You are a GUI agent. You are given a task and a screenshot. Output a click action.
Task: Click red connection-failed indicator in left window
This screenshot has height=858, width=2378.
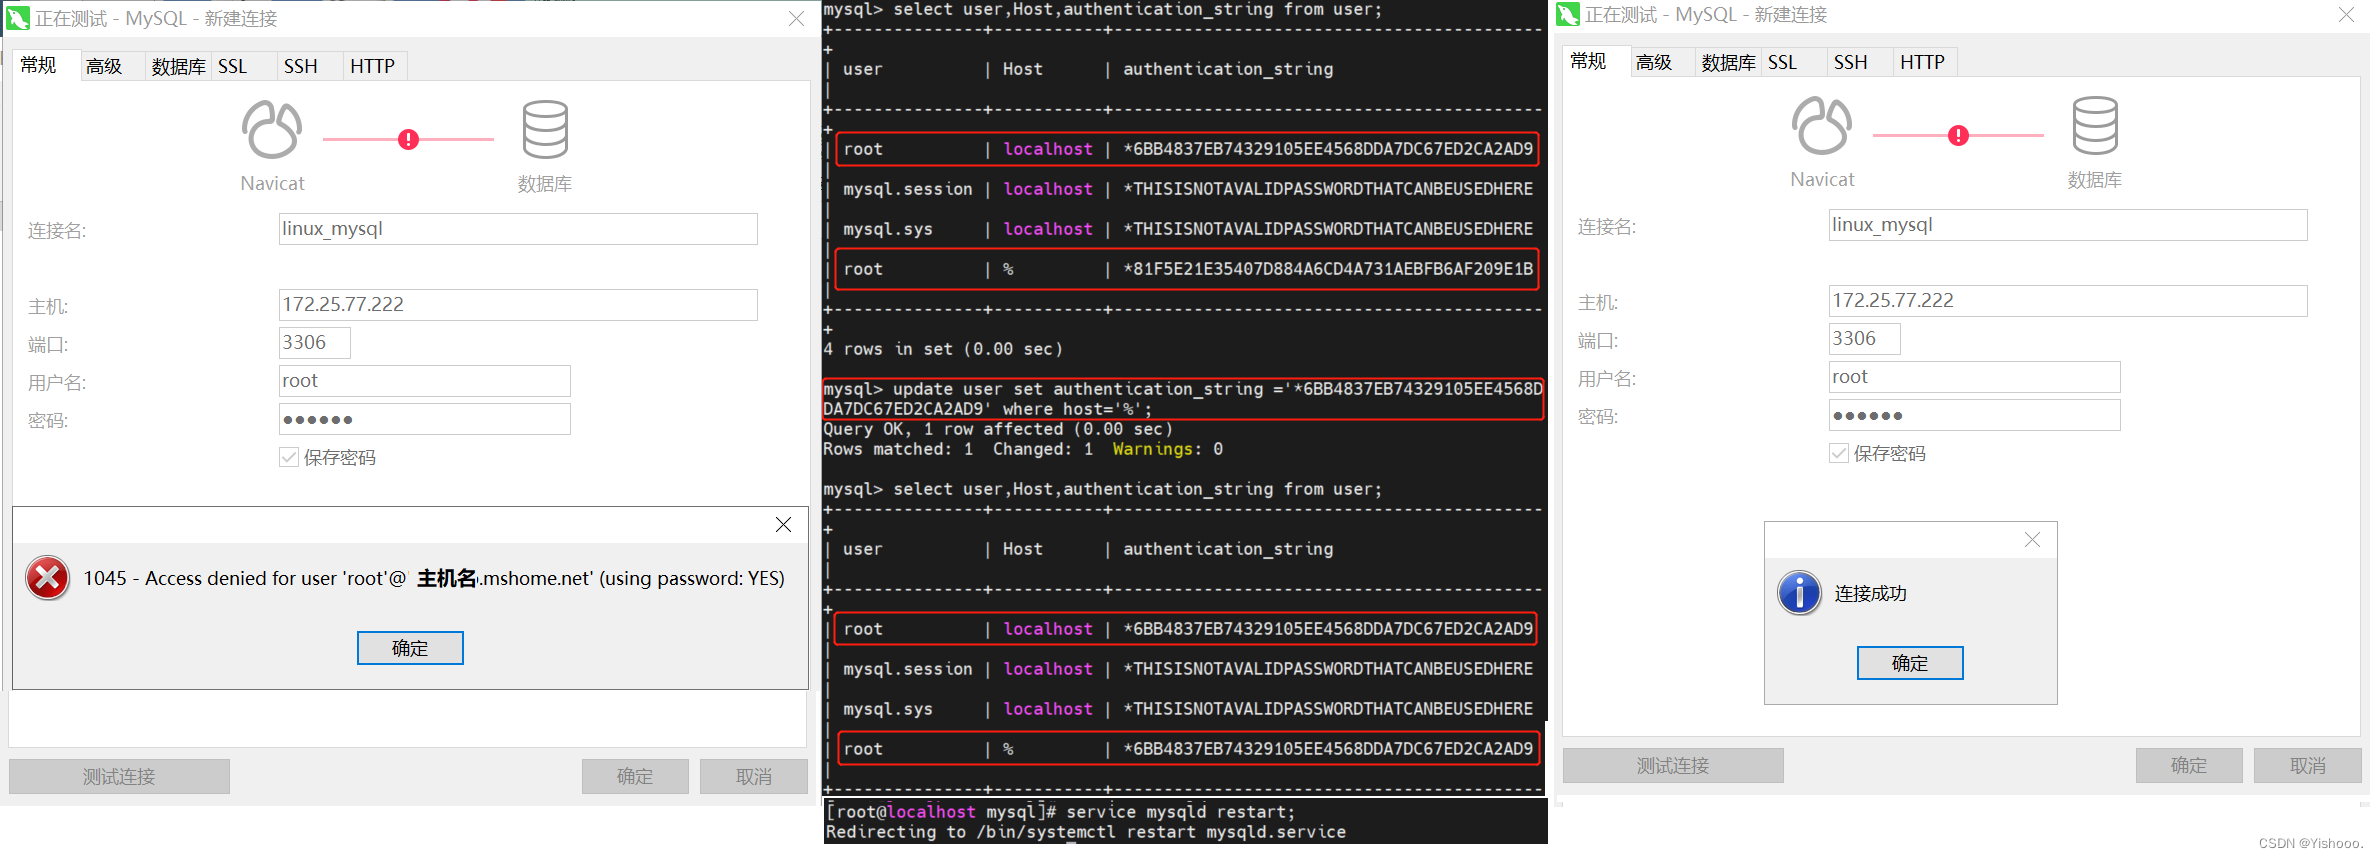pos(408,139)
